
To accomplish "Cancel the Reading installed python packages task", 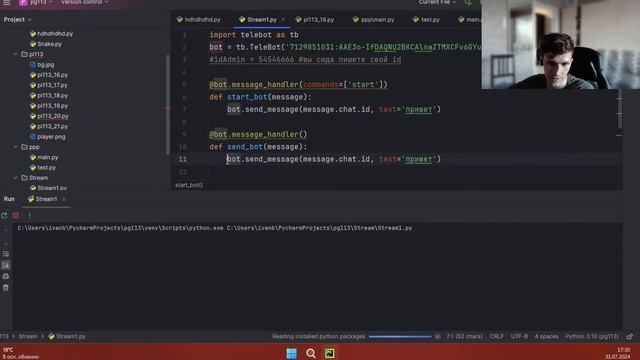I will point(438,337).
